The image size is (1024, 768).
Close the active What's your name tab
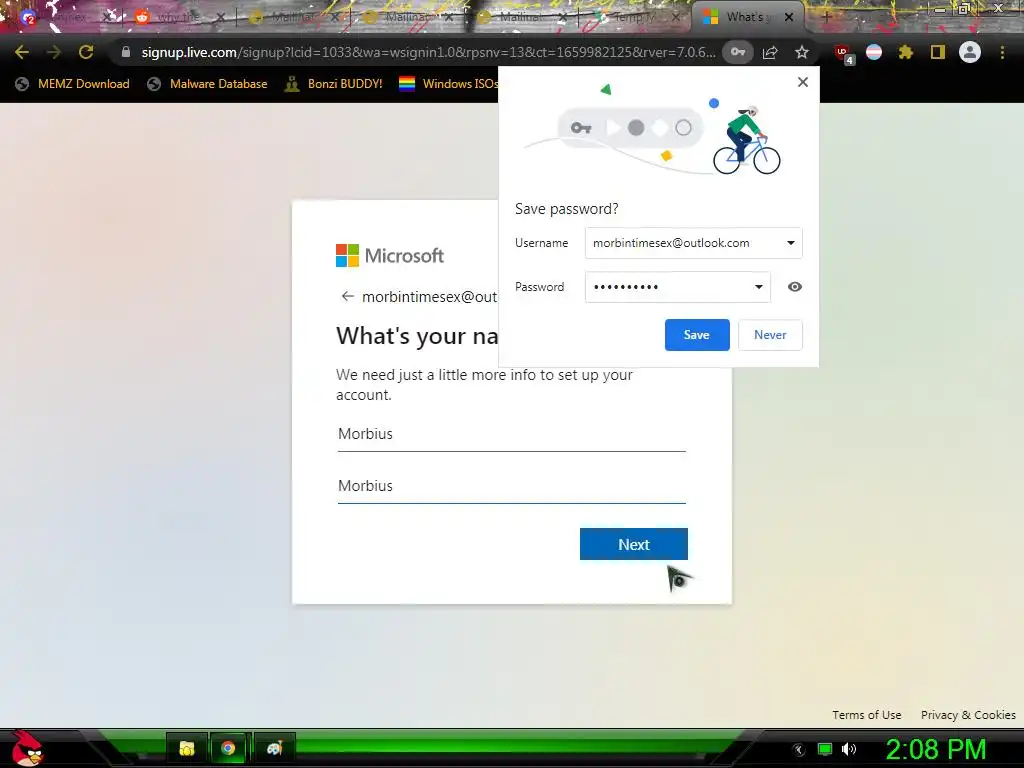pyautogui.click(x=789, y=17)
